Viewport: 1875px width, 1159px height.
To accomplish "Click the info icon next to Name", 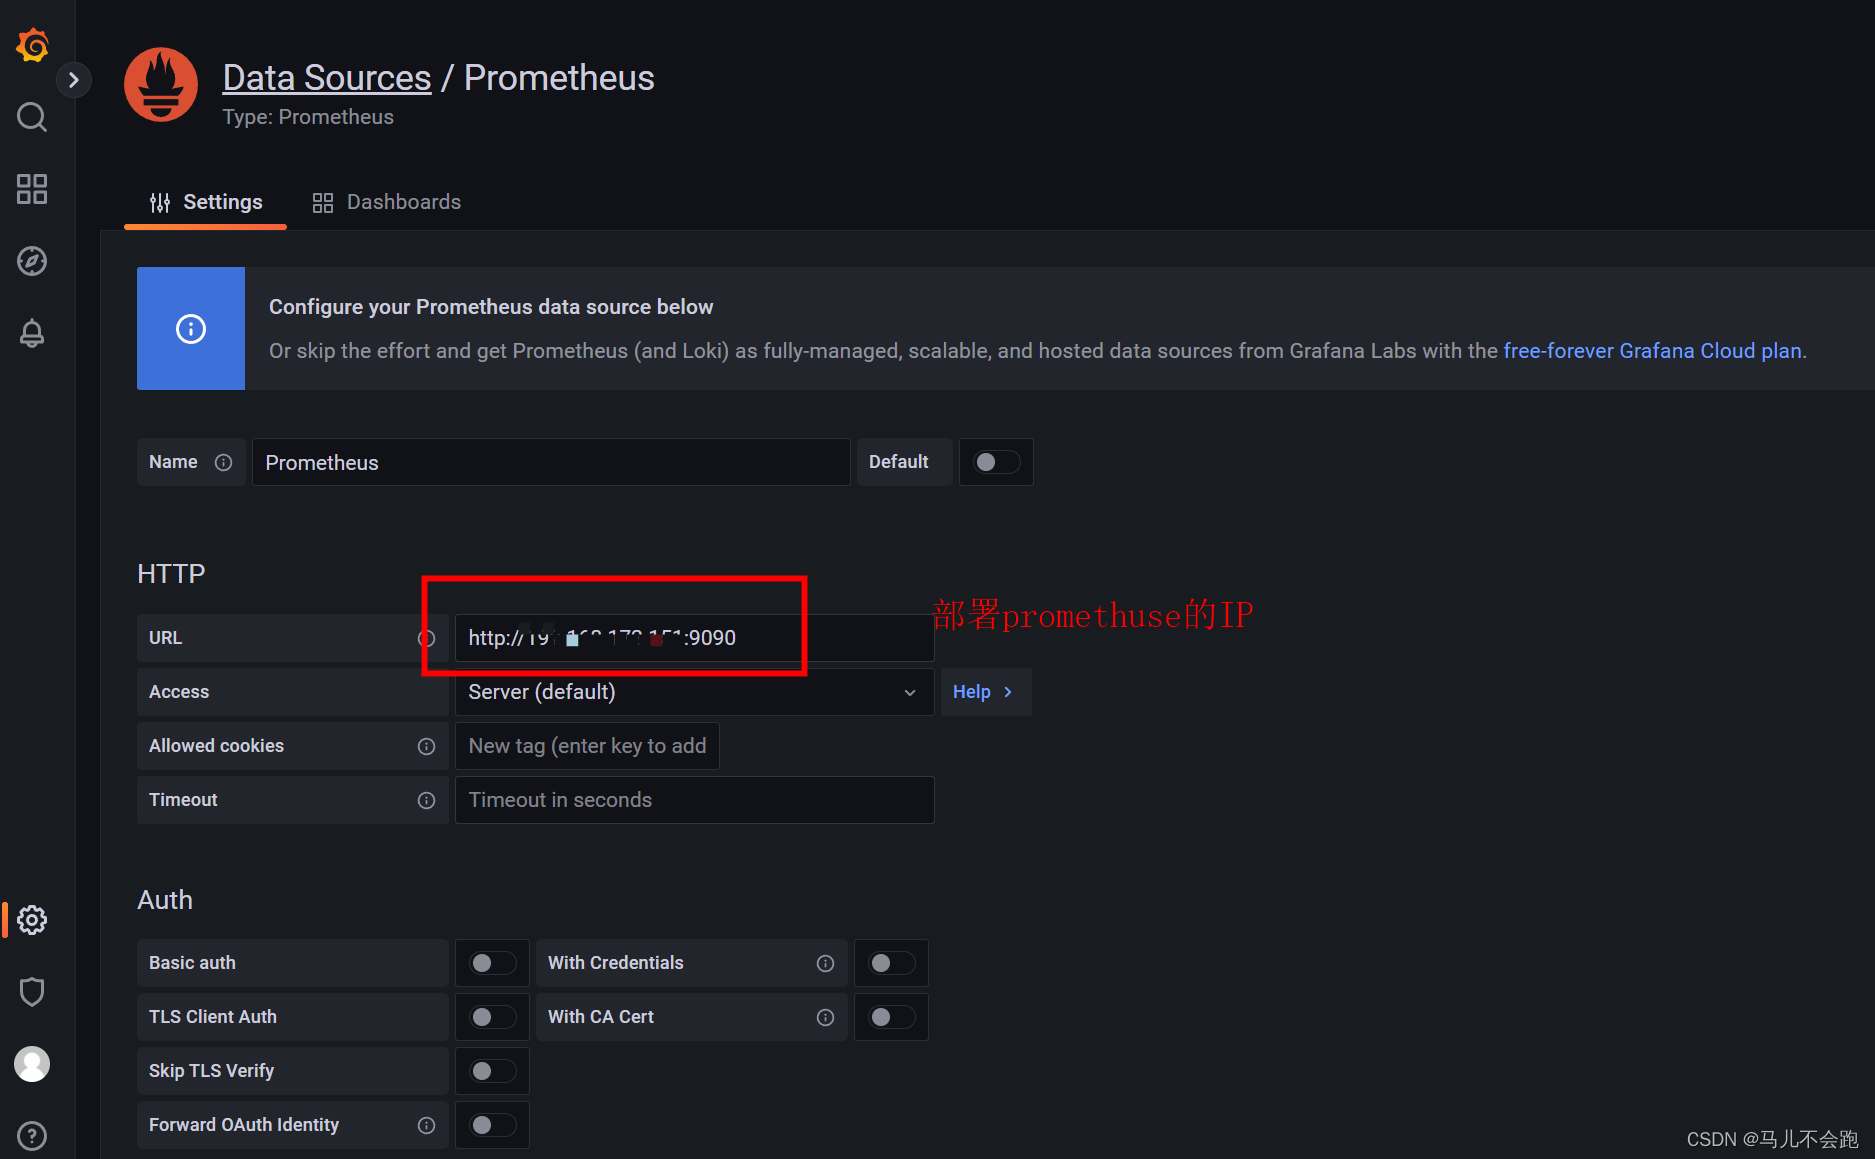I will pyautogui.click(x=224, y=462).
